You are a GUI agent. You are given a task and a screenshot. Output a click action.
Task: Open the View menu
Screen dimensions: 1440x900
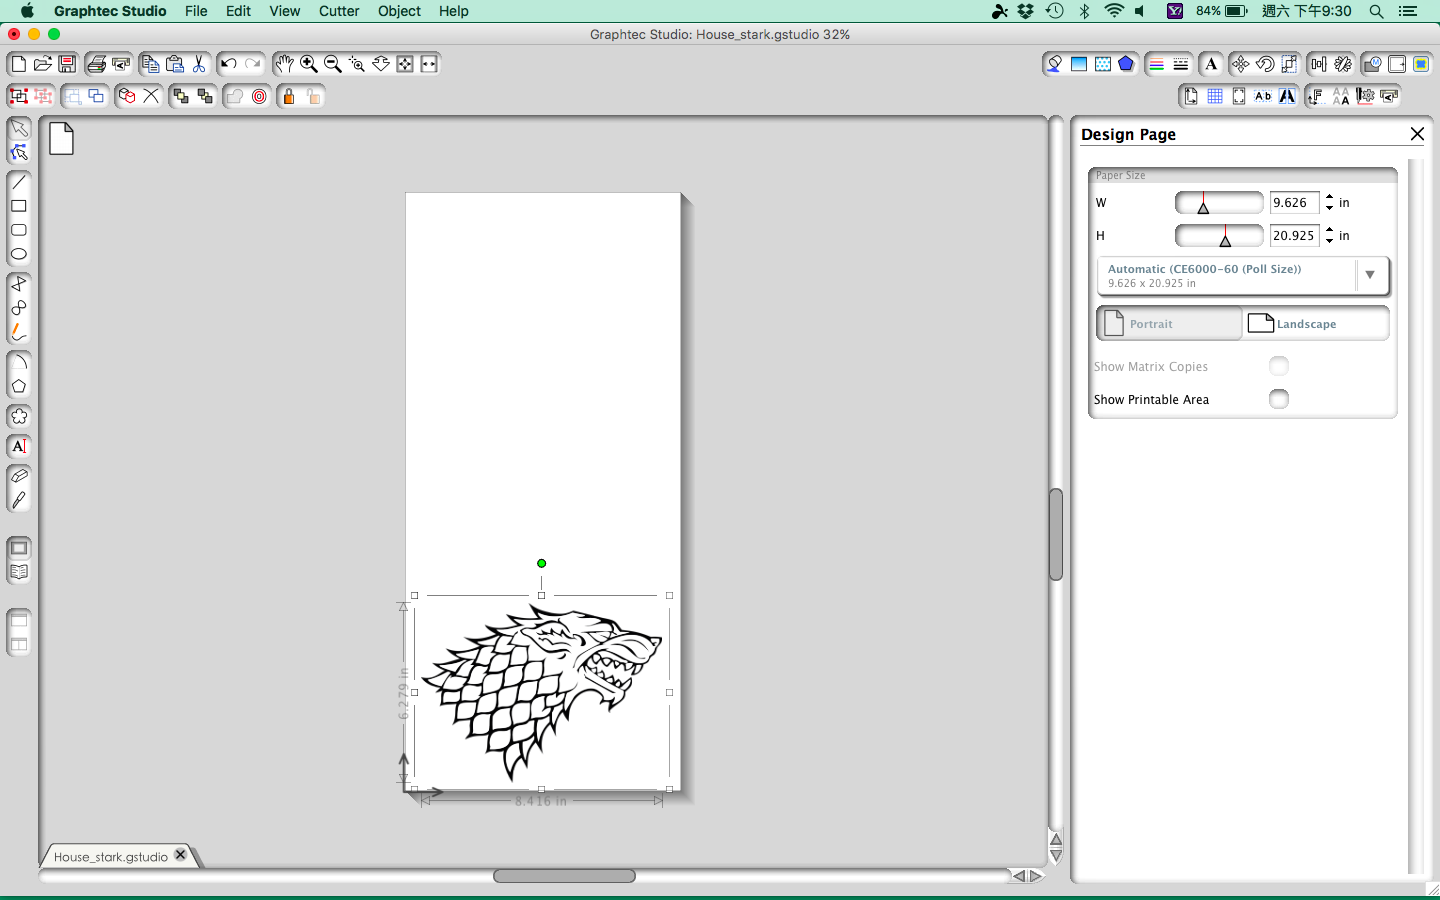[285, 11]
